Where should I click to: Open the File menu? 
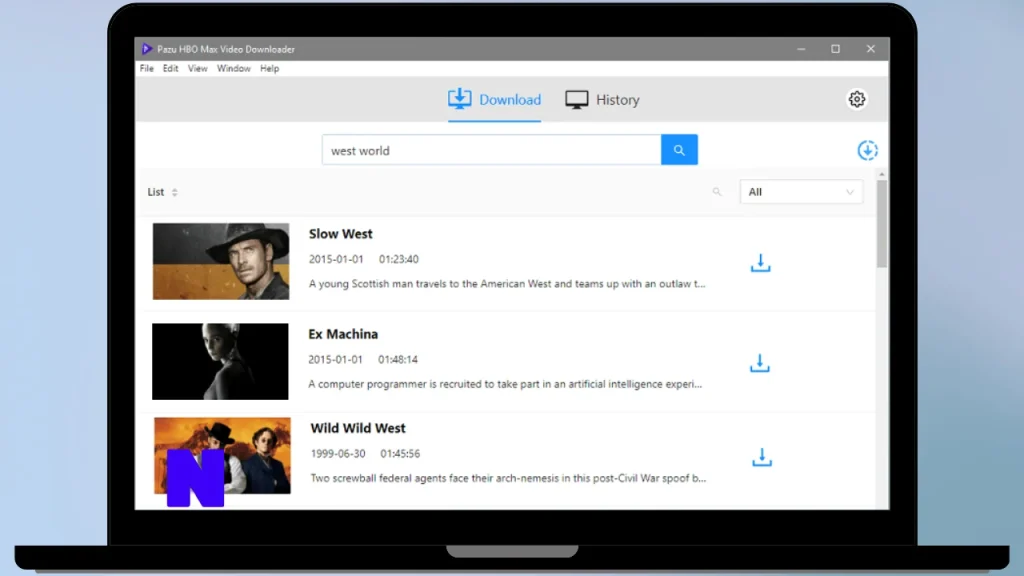pos(146,69)
